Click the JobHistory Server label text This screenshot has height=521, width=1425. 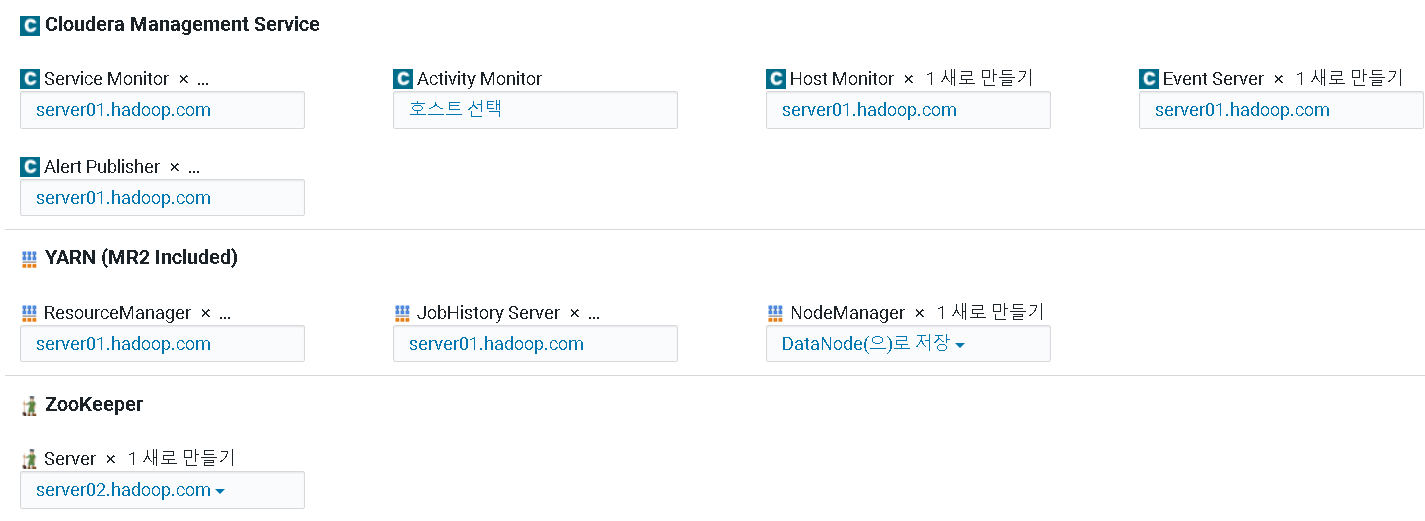[488, 313]
